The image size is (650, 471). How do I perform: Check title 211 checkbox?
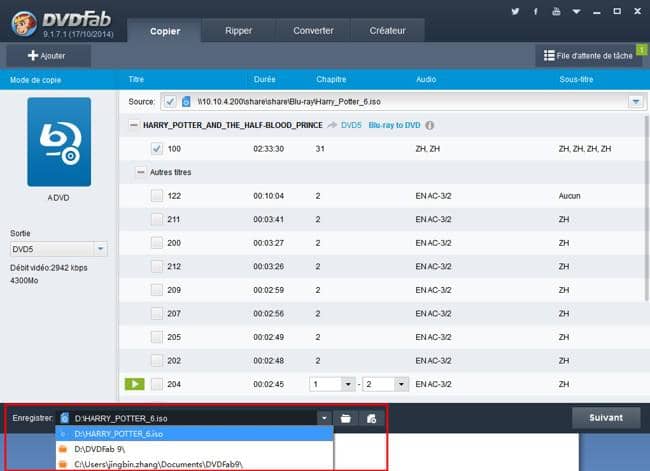click(157, 219)
